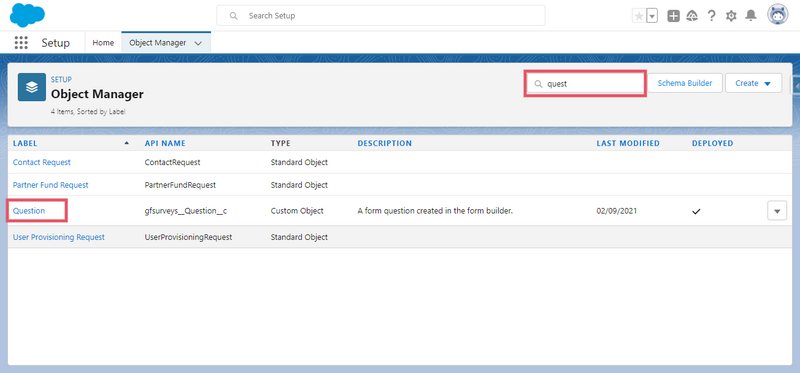Click the 'UserProvisioningRequest' API name cell
The width and height of the screenshot is (800, 373).
189,237
